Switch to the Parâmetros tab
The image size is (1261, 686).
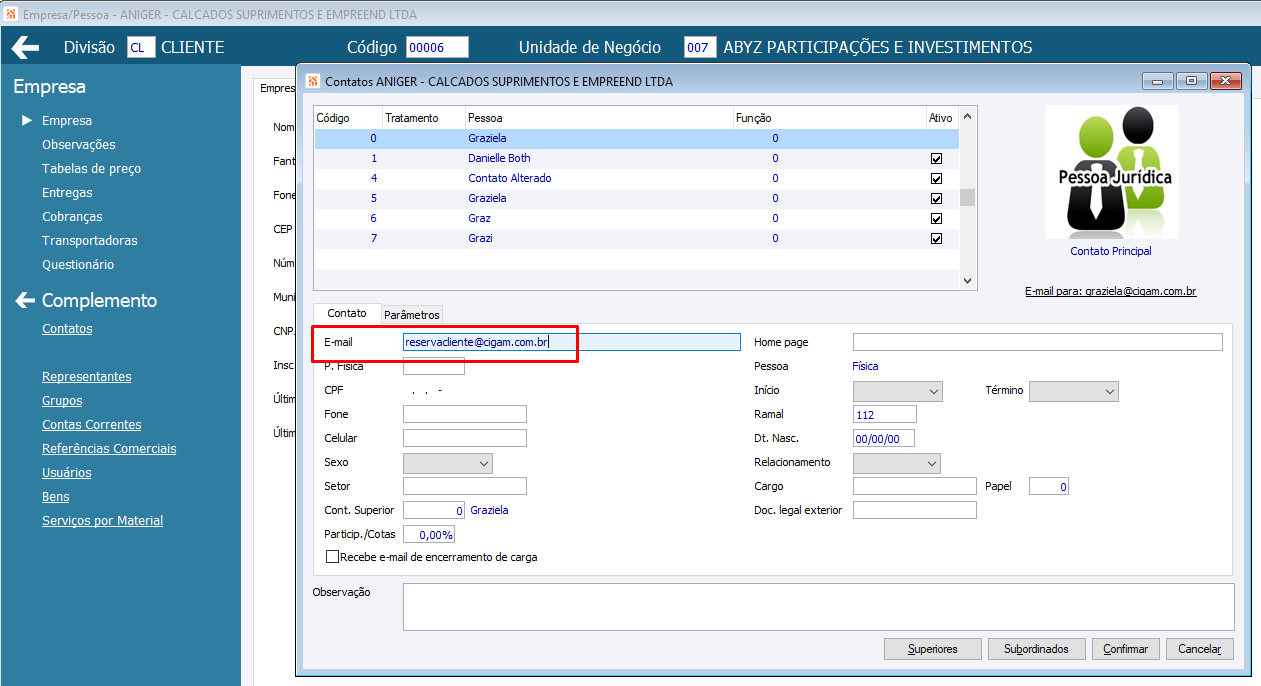pos(412,315)
